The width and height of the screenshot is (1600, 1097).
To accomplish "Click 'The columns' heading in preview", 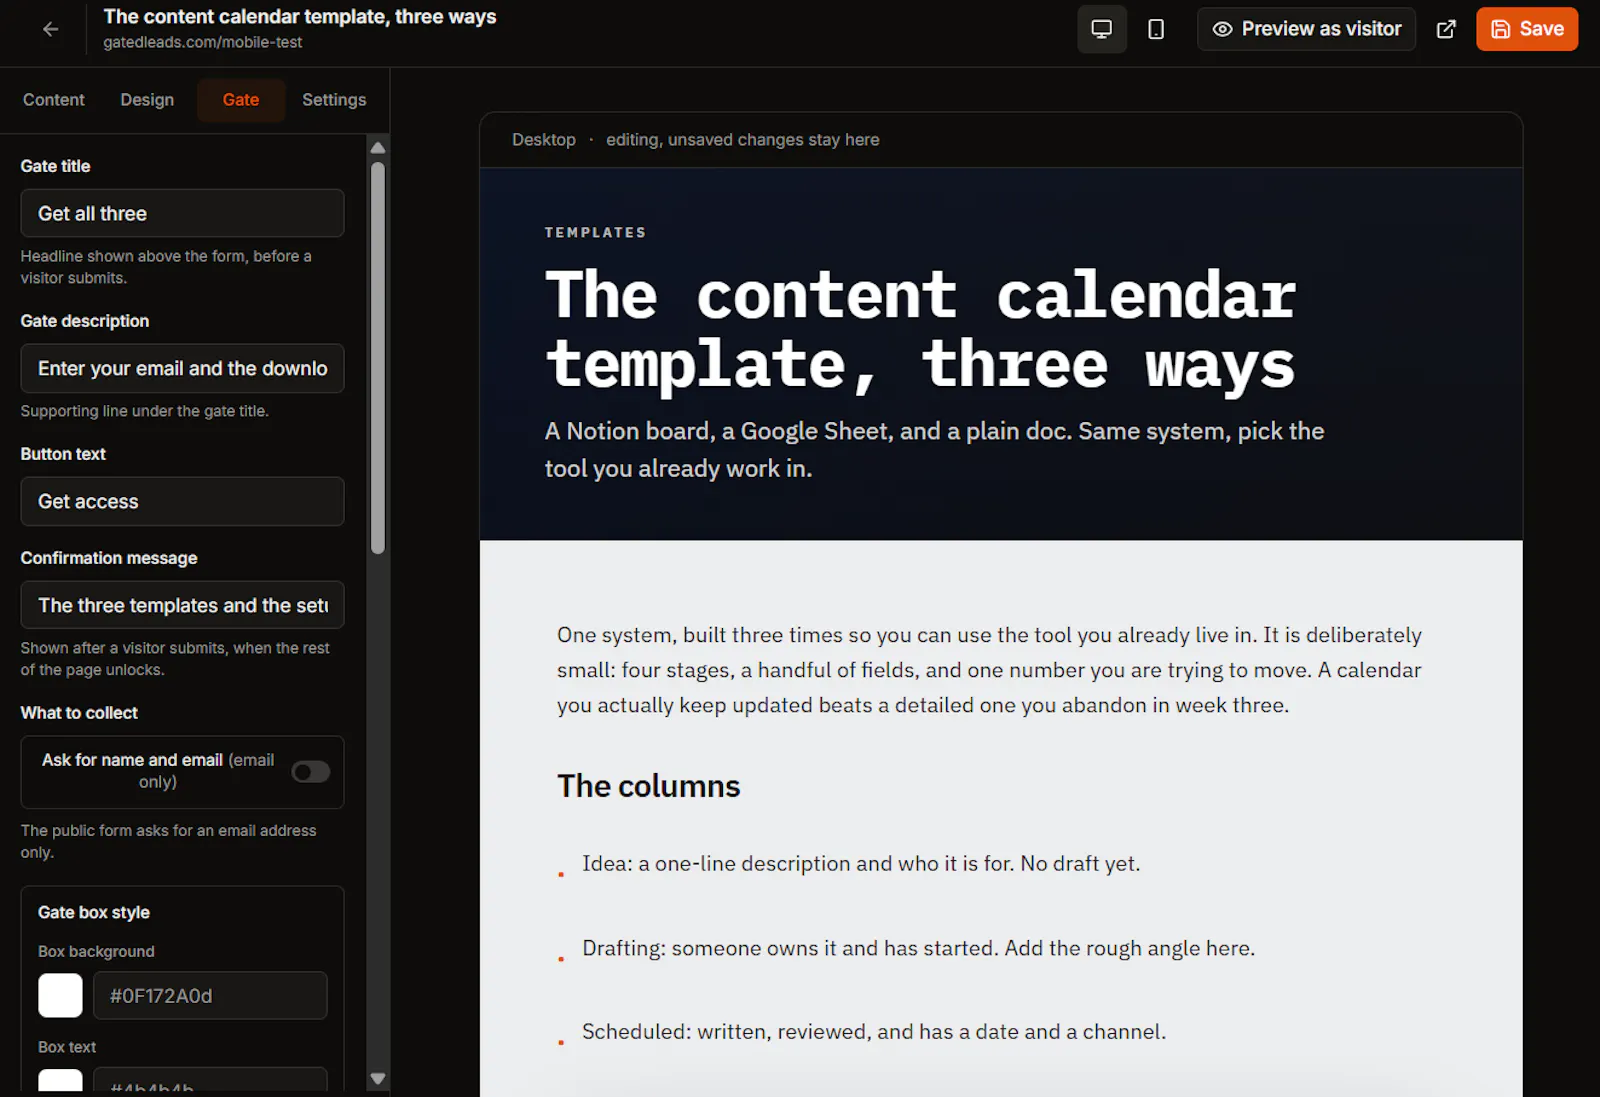I will coord(649,786).
